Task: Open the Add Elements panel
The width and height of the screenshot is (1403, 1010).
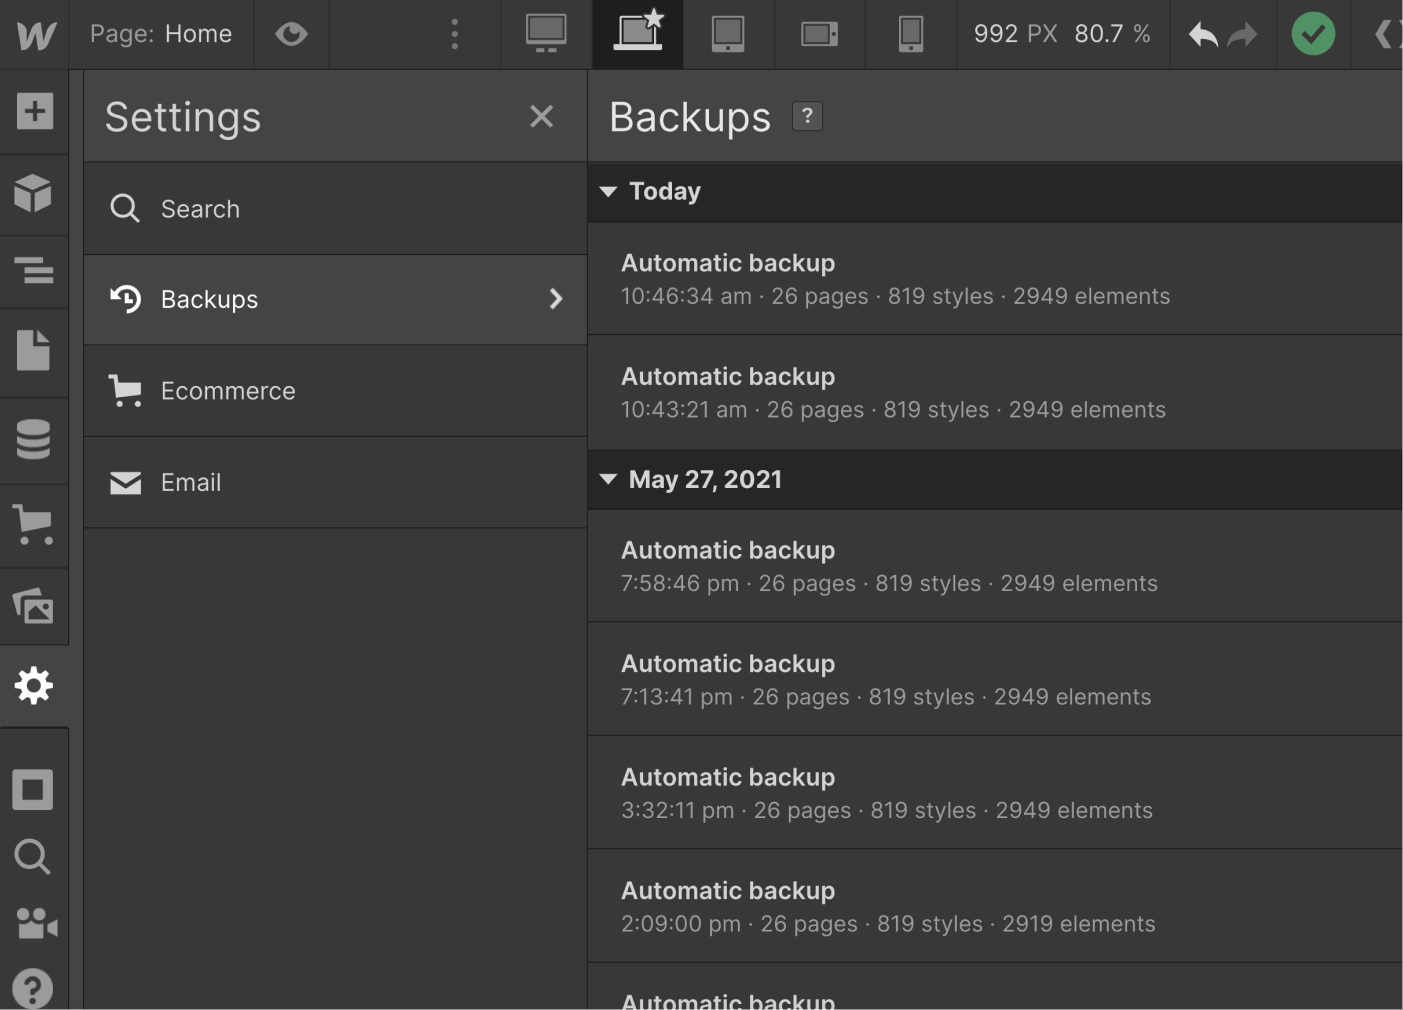Action: coord(35,112)
